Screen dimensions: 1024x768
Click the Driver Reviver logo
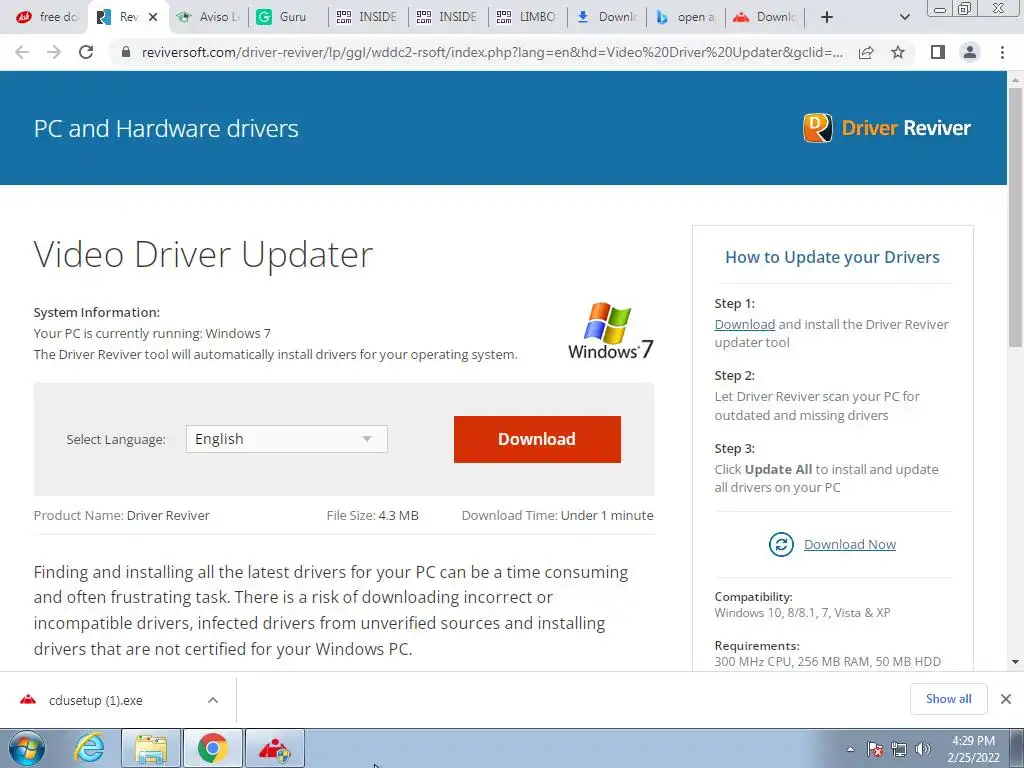[x=886, y=128]
